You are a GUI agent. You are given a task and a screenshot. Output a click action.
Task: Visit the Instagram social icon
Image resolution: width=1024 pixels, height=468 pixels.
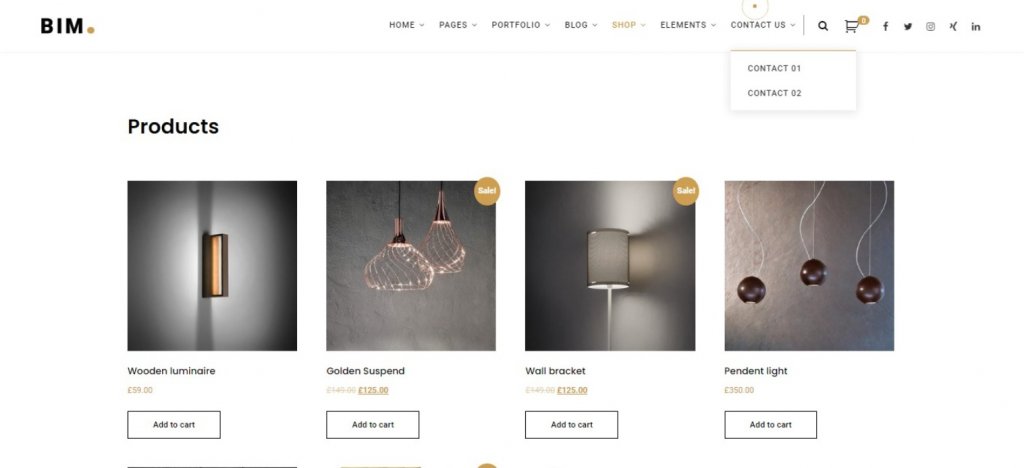coord(931,27)
